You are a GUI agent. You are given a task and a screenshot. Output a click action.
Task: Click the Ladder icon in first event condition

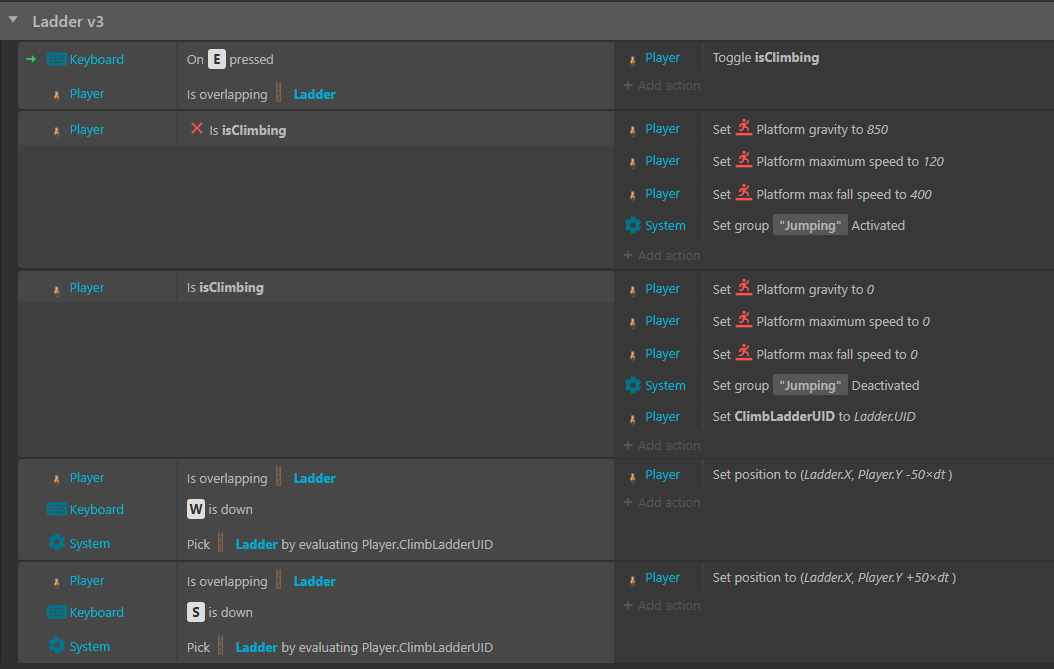279,94
